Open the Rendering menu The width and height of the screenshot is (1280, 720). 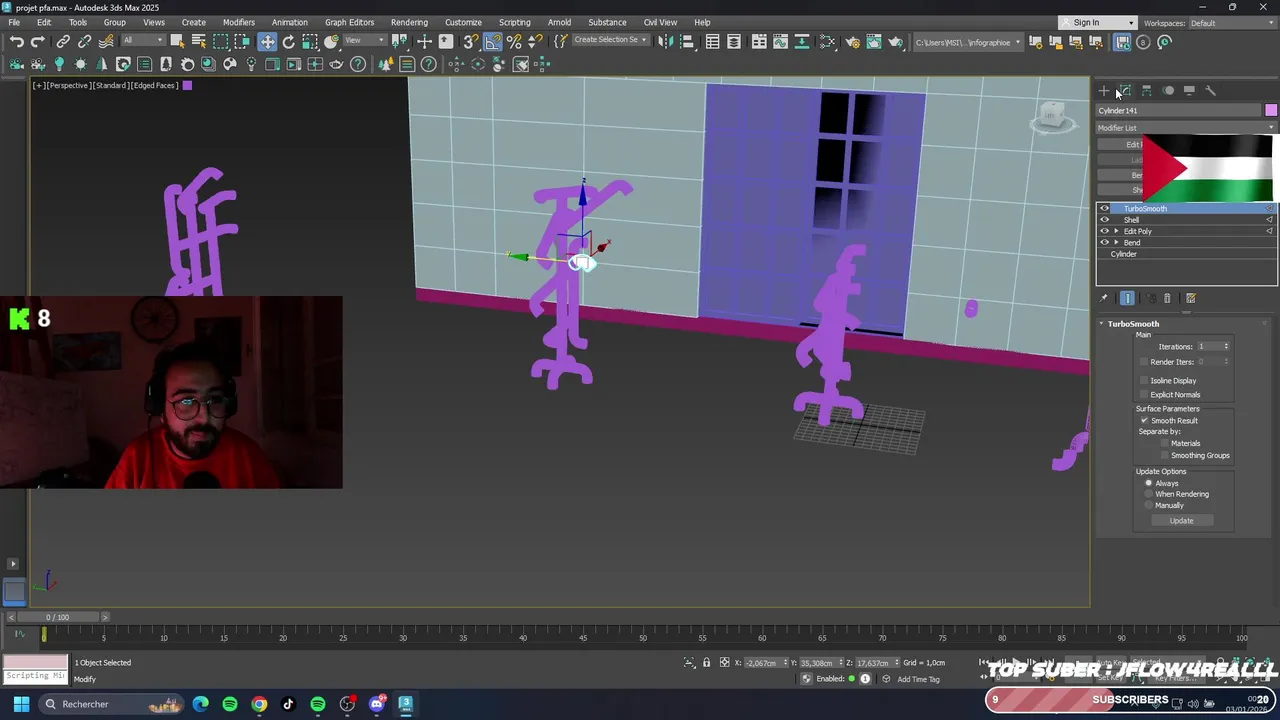(x=409, y=22)
